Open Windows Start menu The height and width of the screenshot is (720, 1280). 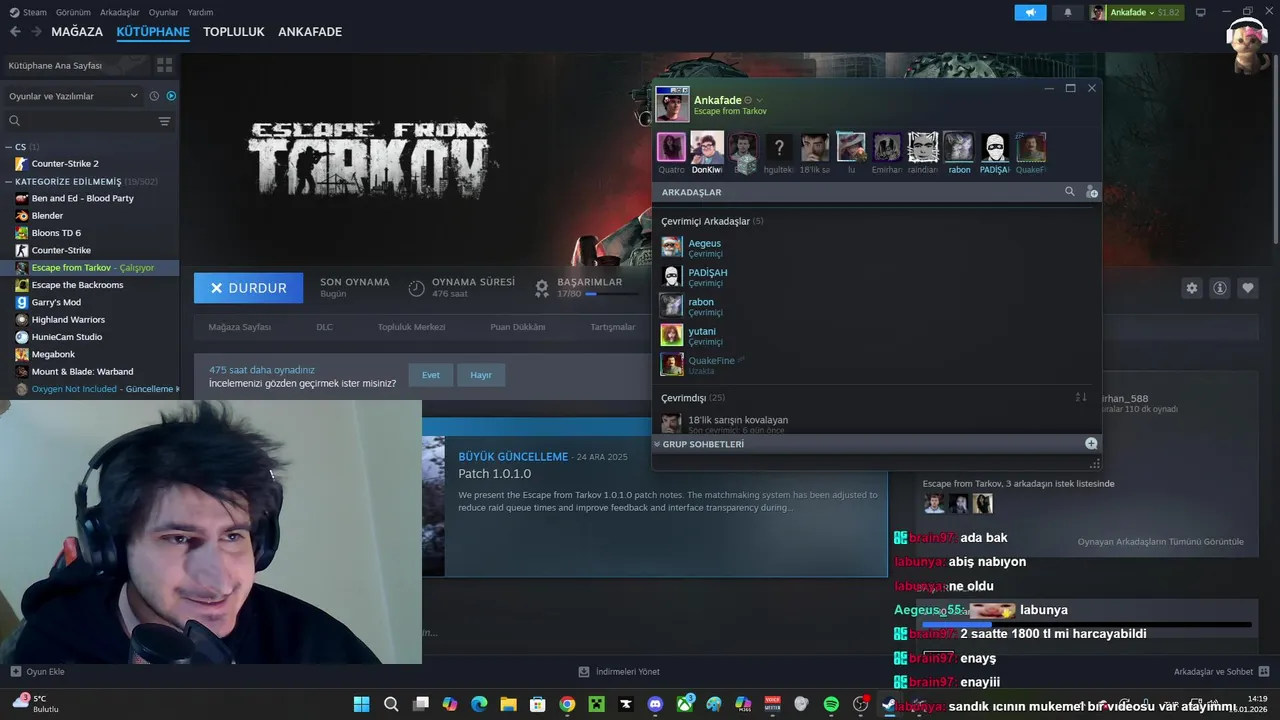(x=361, y=704)
